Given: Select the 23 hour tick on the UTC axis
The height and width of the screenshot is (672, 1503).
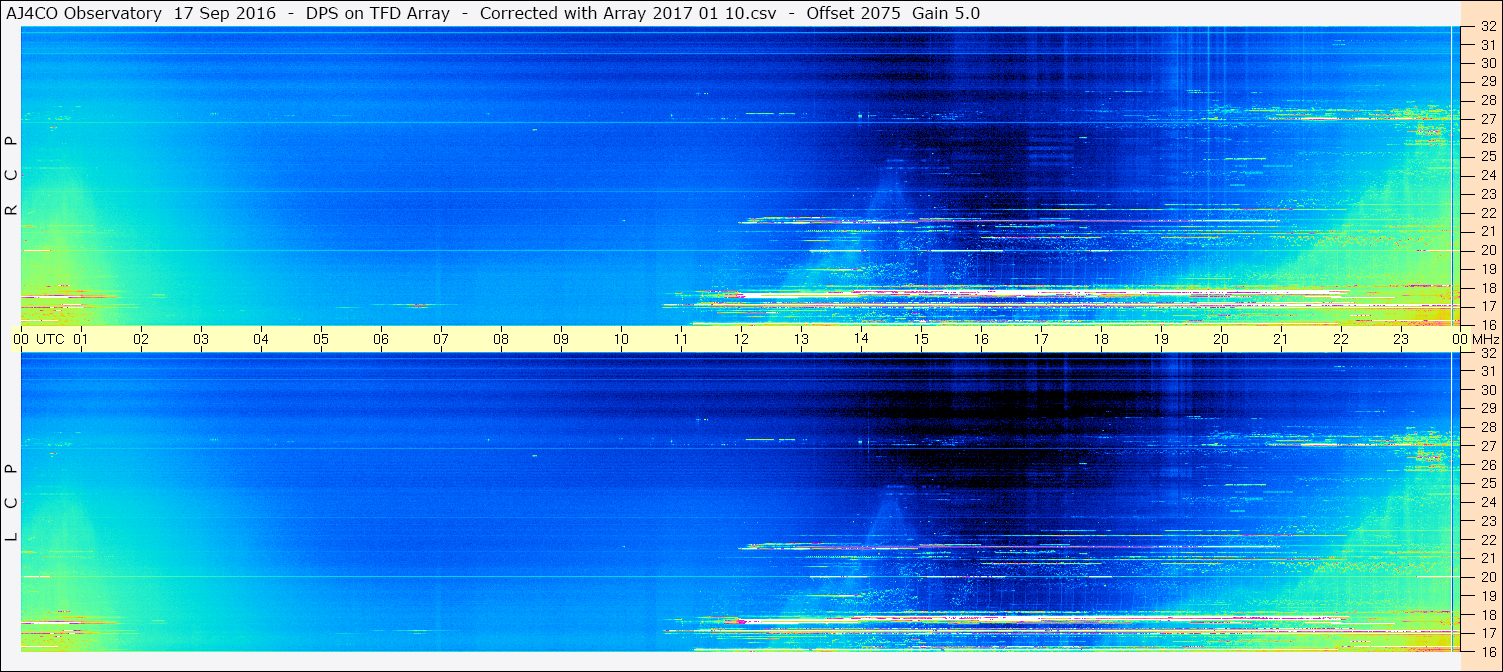Looking at the screenshot, I should click(1401, 339).
